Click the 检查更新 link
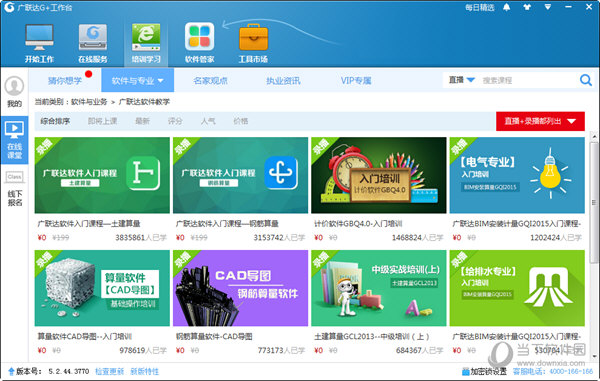Image resolution: width=600 pixels, height=381 pixels. (109, 371)
